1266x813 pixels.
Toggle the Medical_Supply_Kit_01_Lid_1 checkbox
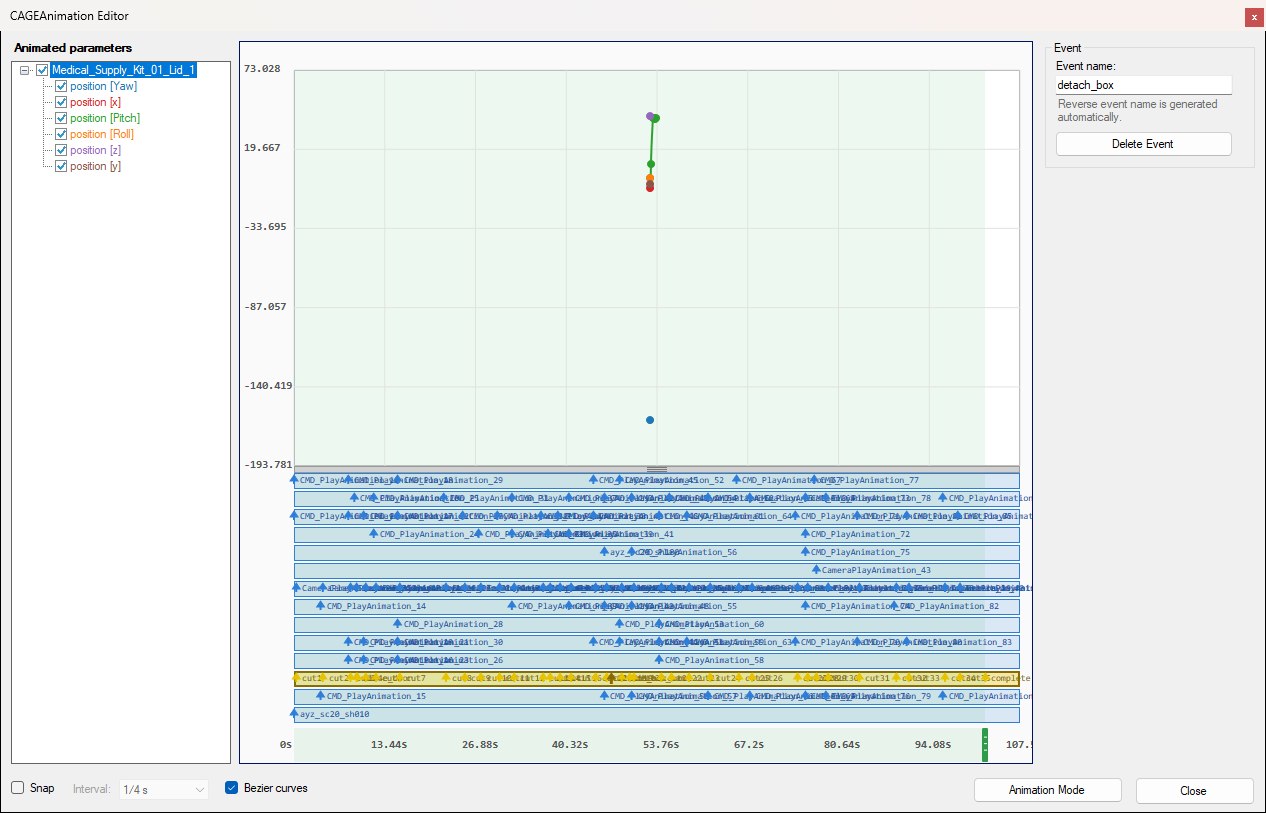tap(42, 70)
